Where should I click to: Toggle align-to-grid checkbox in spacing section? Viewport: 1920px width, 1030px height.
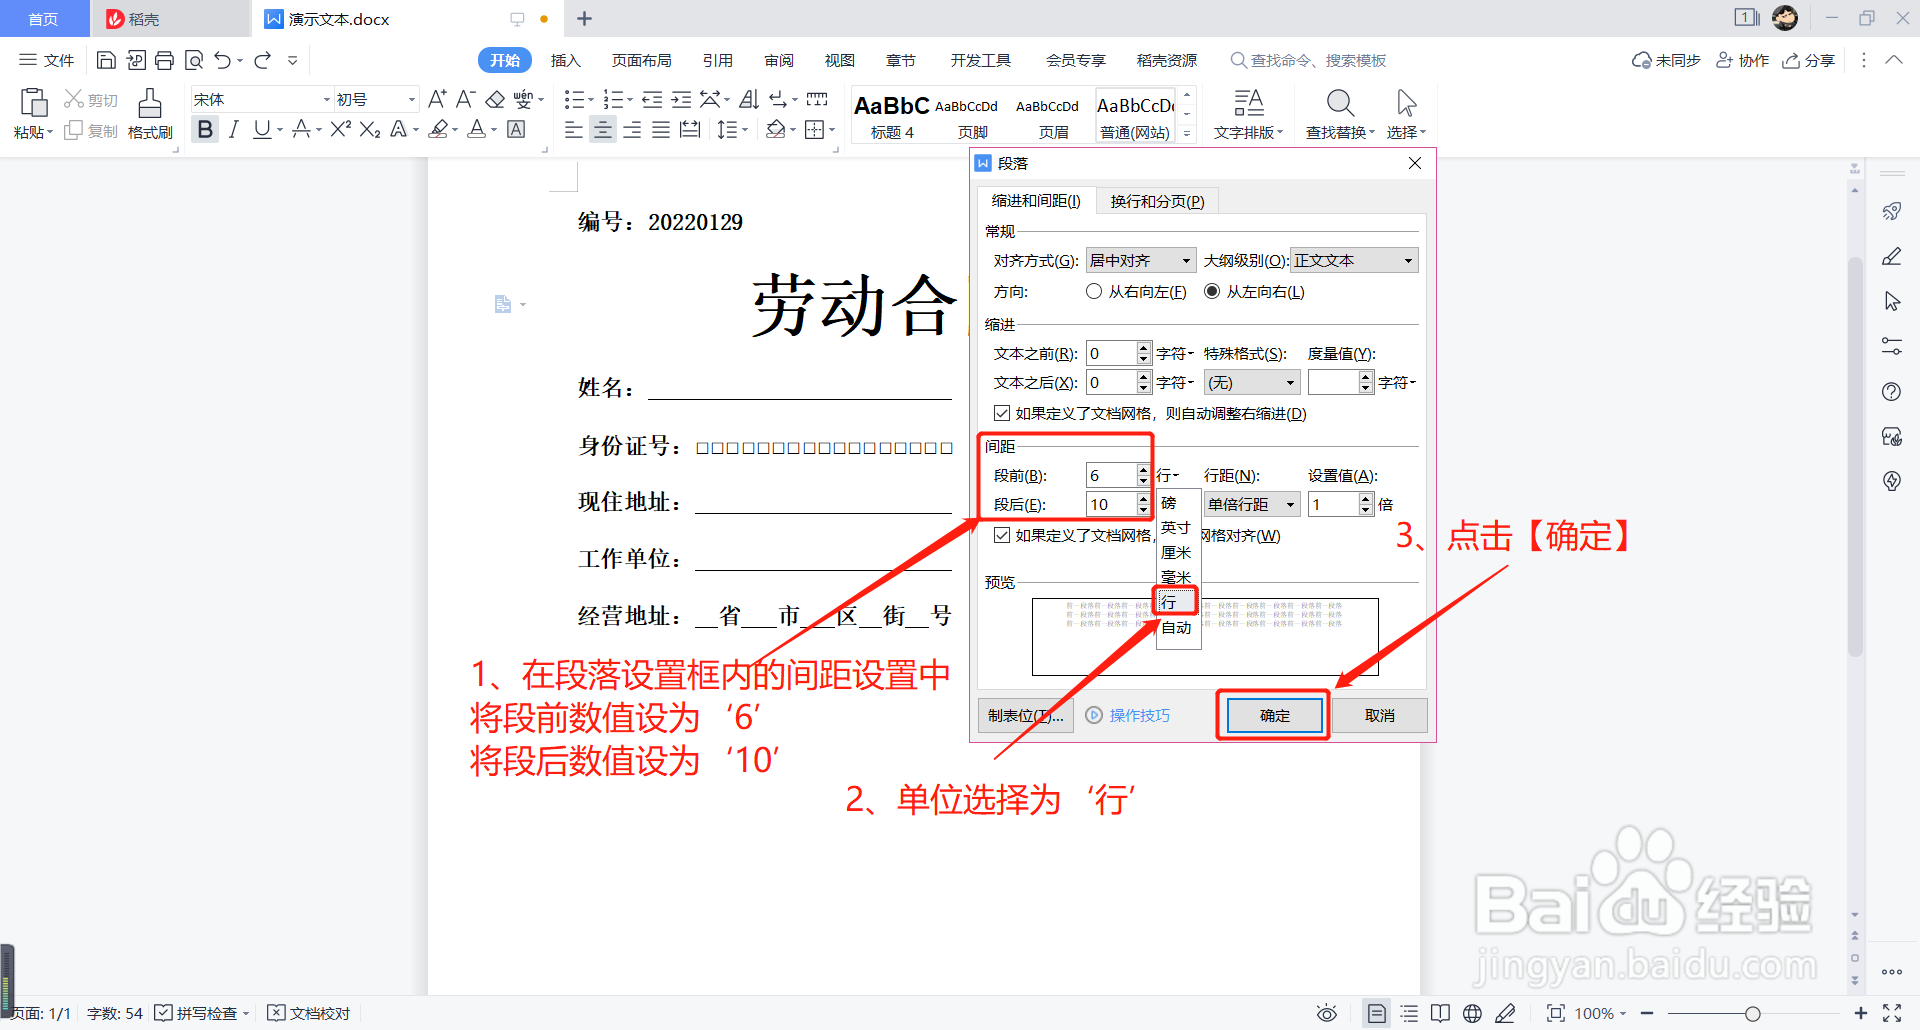(1001, 535)
